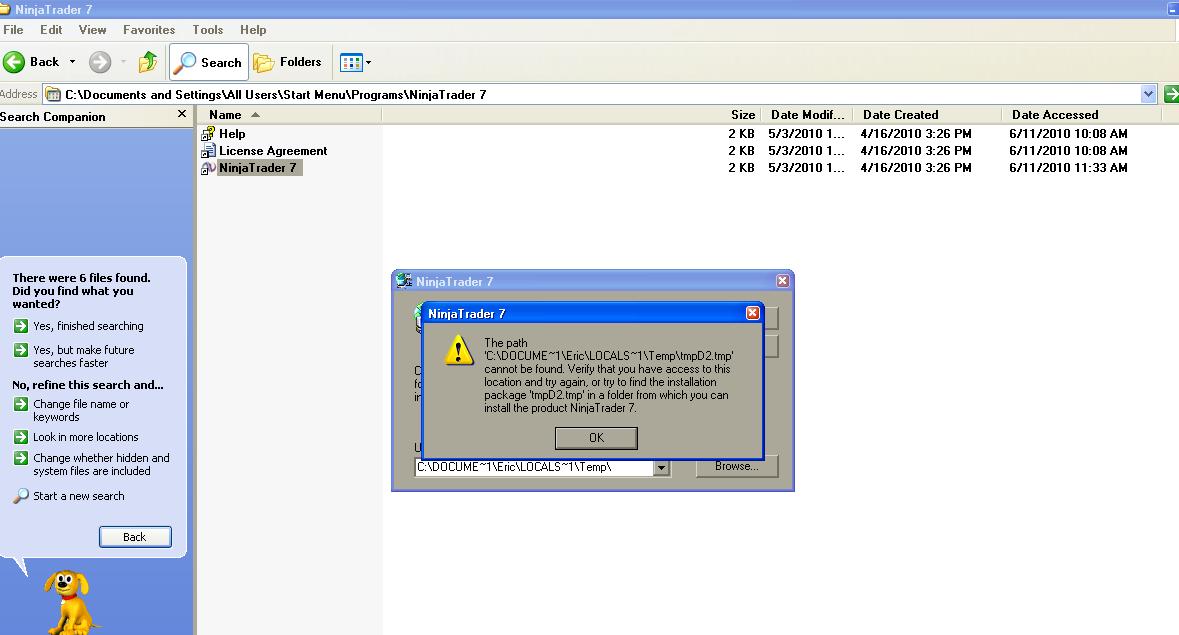Screen dimensions: 1179x635
Task: Select the License Agreement file icon
Action: 208,151
